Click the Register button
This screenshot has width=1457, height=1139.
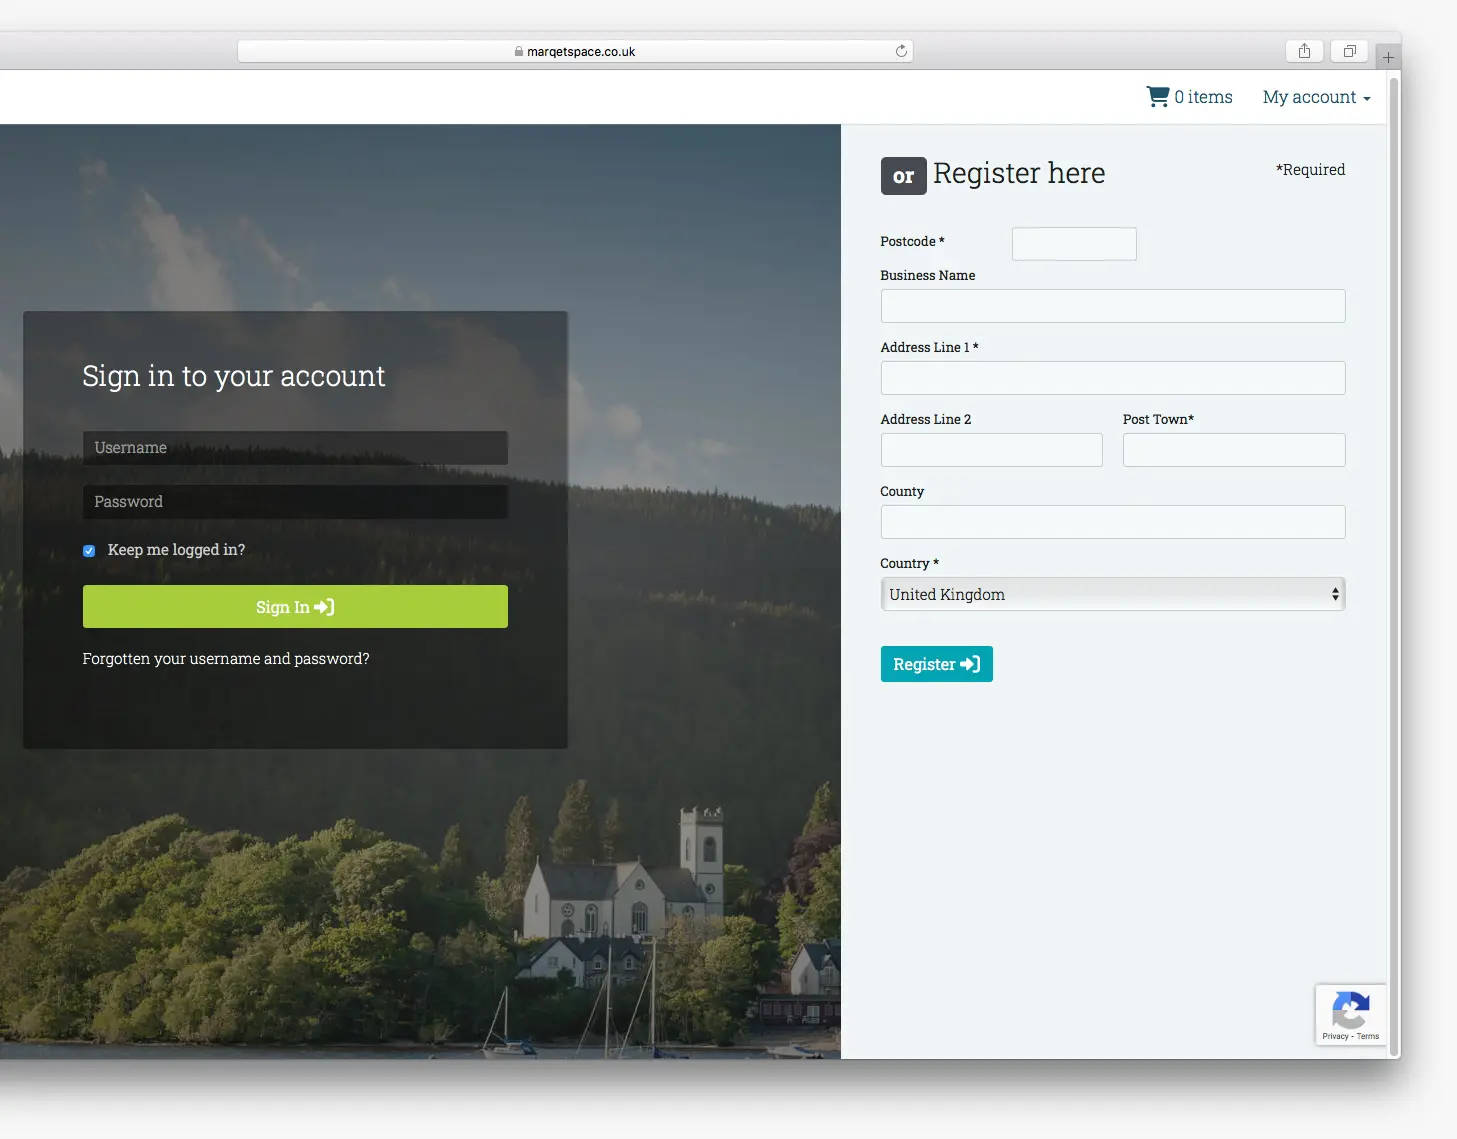tap(937, 664)
